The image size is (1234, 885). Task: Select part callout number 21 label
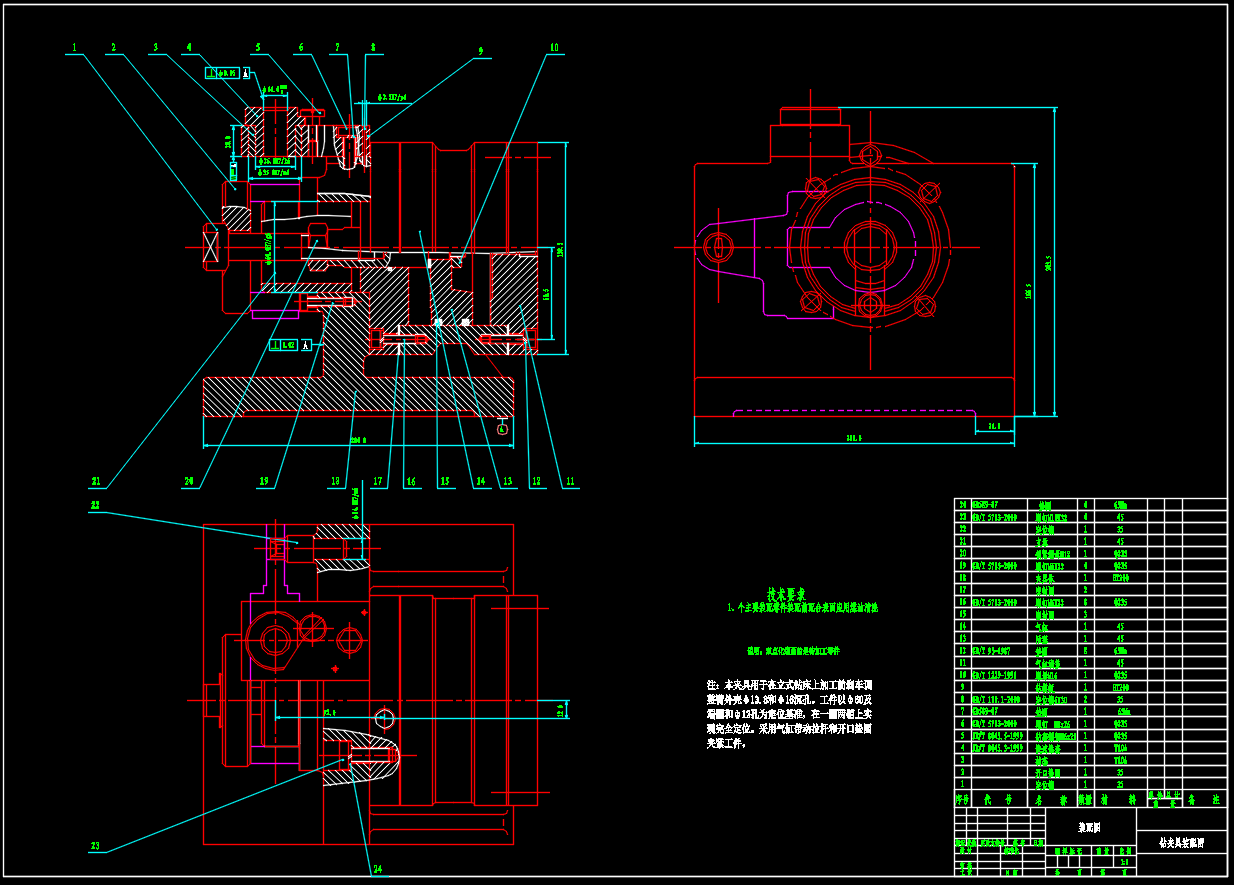click(110, 481)
